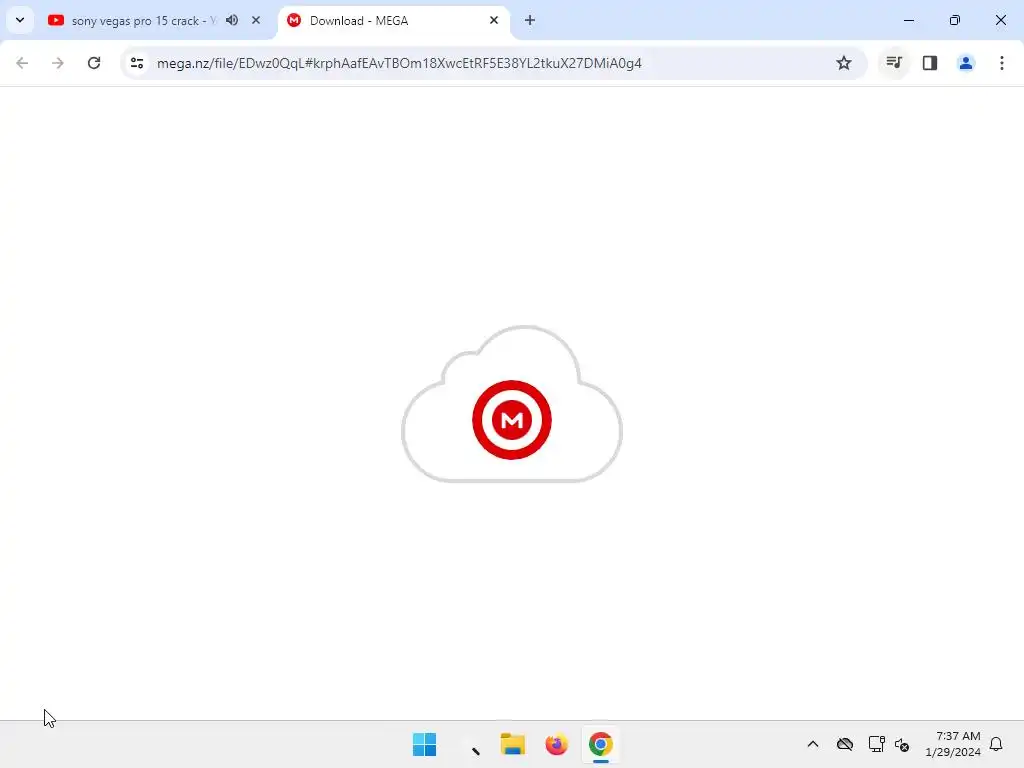Restore down the Chrome window
This screenshot has height=768, width=1024.
tap(955, 20)
